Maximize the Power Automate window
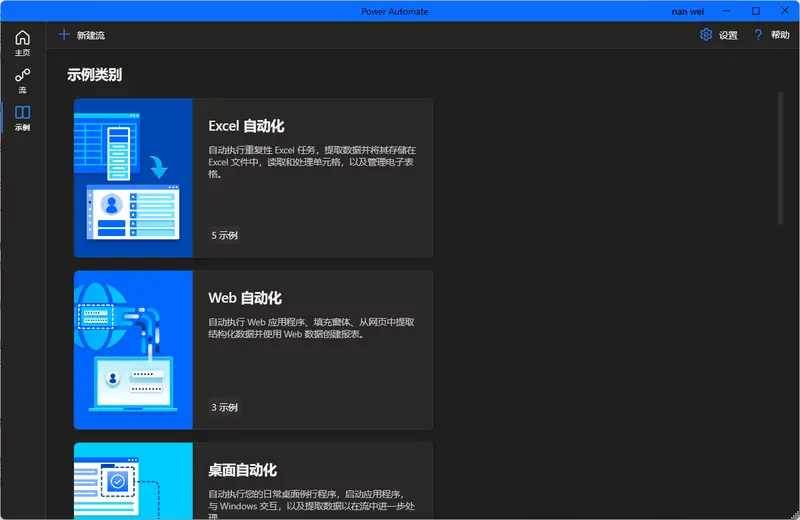Viewport: 800px width, 520px height. 756,11
